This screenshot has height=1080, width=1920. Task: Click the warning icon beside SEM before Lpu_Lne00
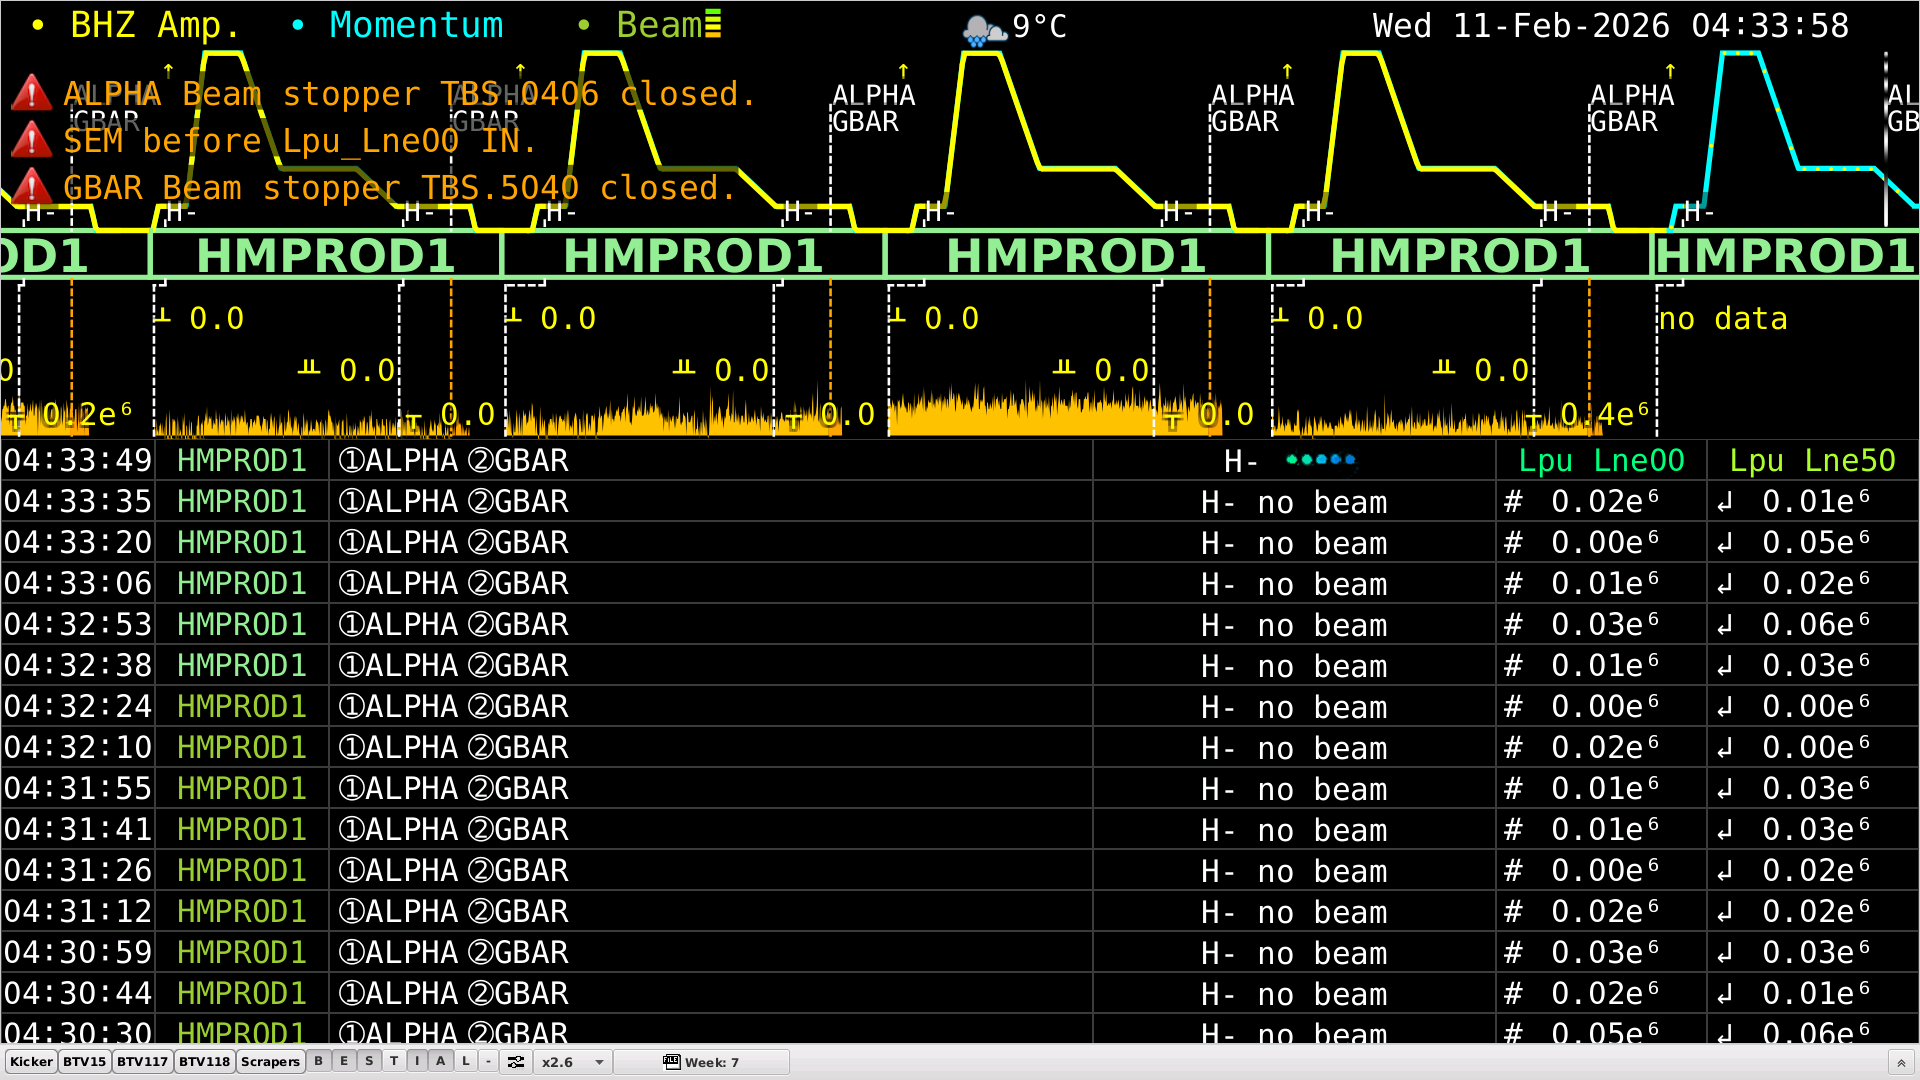tap(31, 140)
